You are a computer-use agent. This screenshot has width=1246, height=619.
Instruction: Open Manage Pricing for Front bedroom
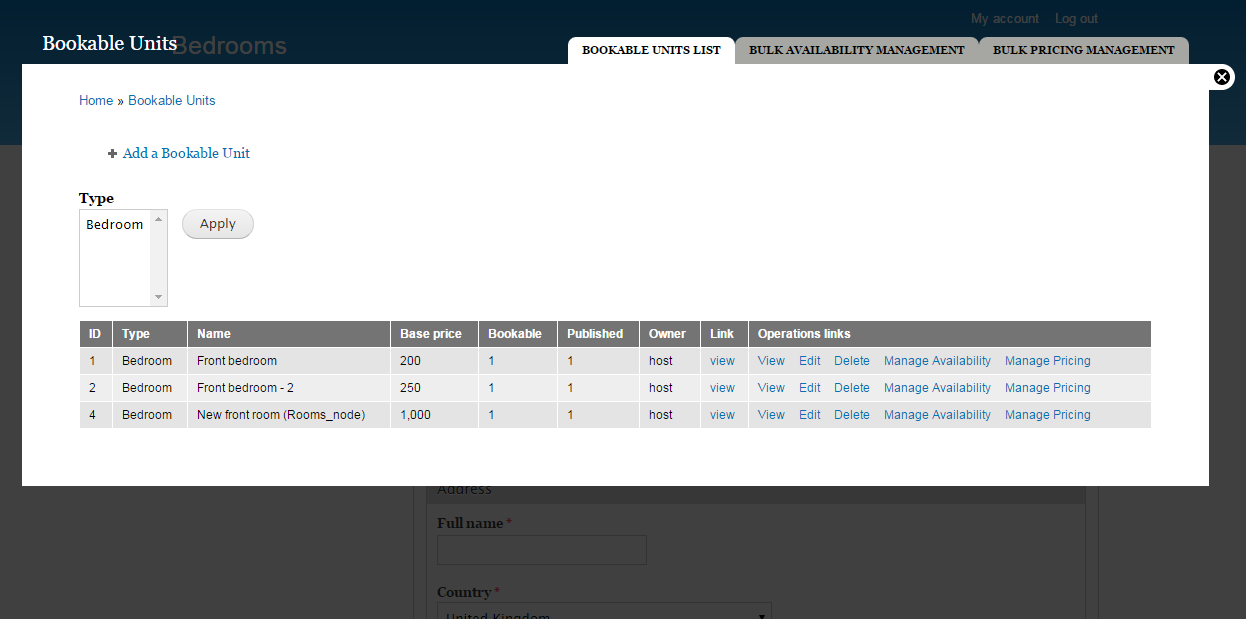click(1047, 361)
